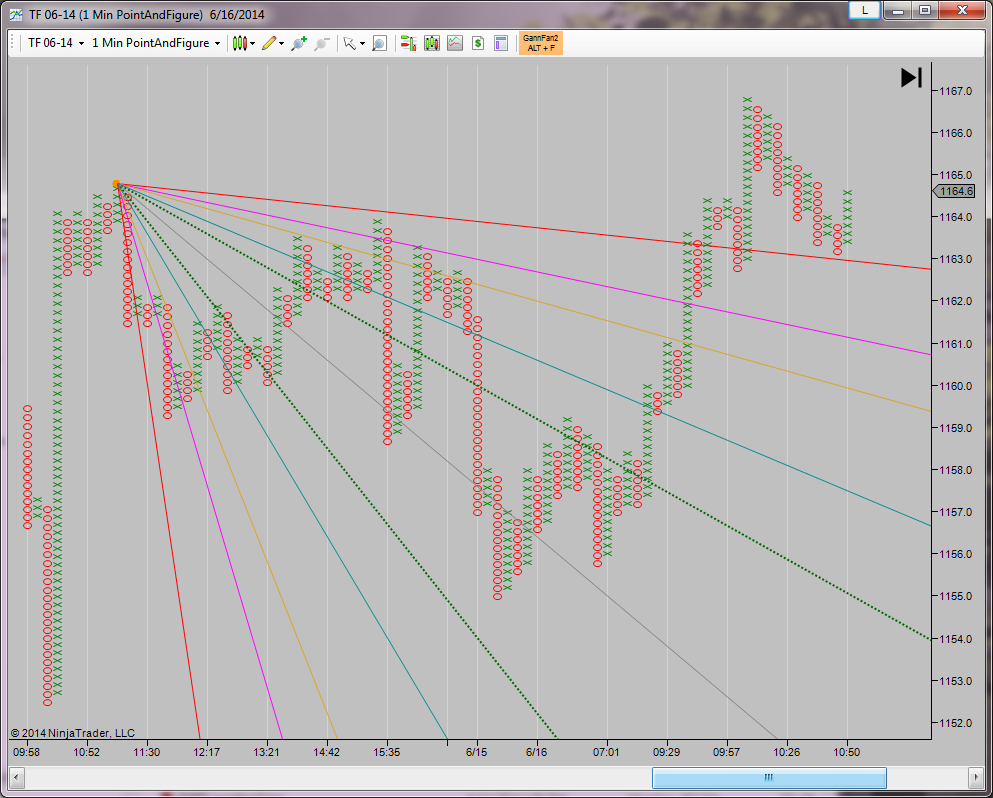Minimize the chart window
The image size is (993, 798).
click(897, 10)
